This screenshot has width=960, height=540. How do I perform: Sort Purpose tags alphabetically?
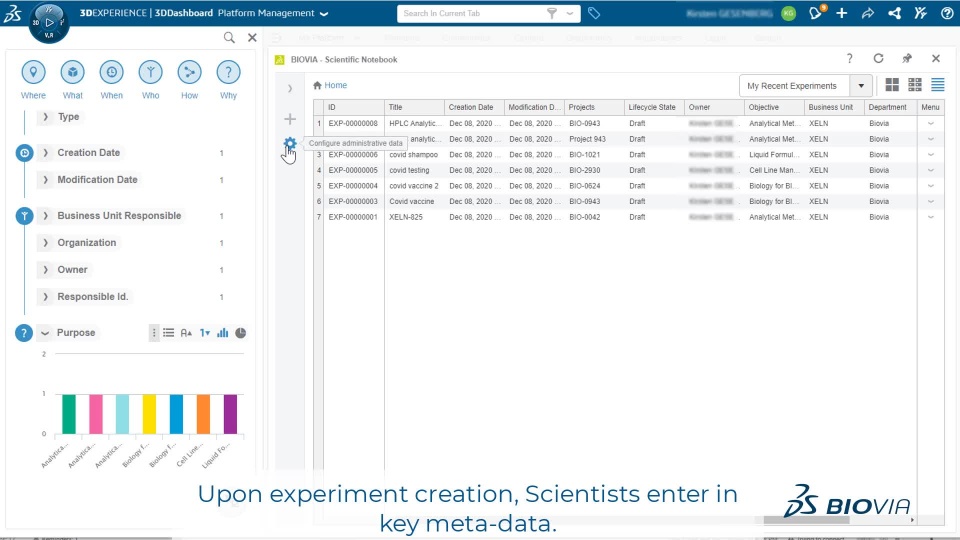point(186,332)
